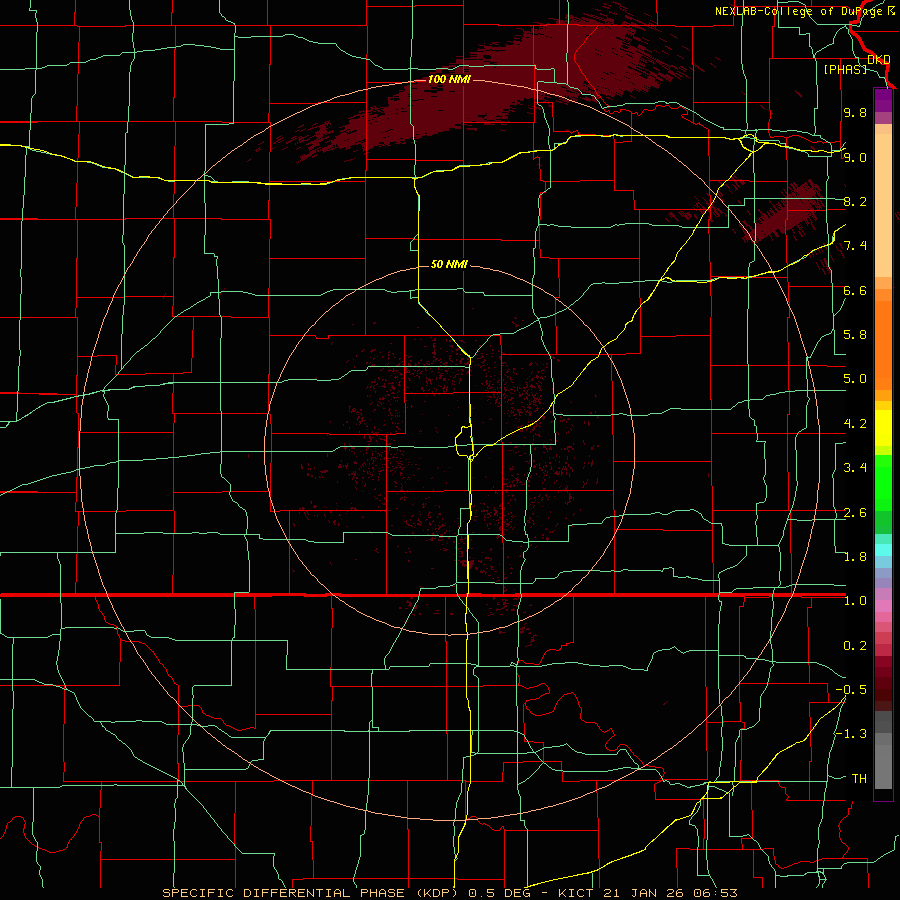Pick the pink band near 1.0 on scale

(883, 606)
